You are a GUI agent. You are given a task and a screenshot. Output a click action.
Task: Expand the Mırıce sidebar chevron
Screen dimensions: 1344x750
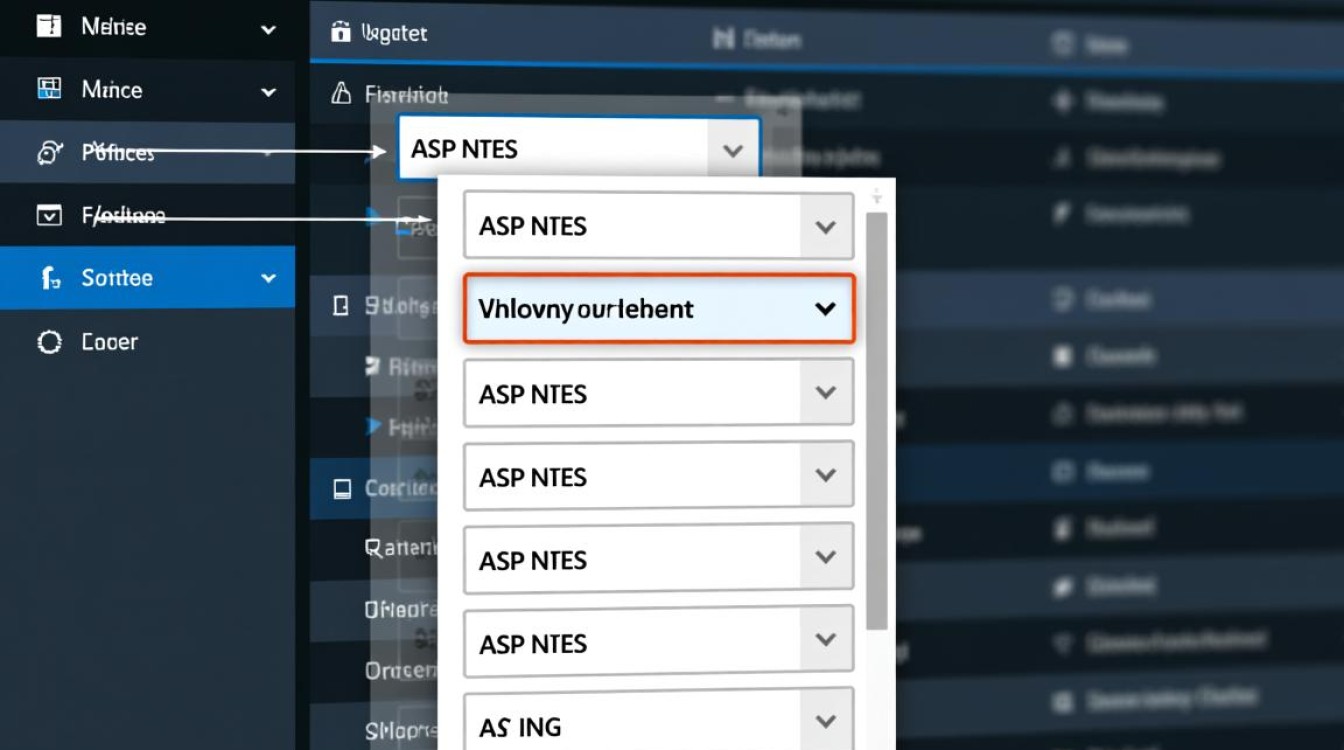pos(268,92)
